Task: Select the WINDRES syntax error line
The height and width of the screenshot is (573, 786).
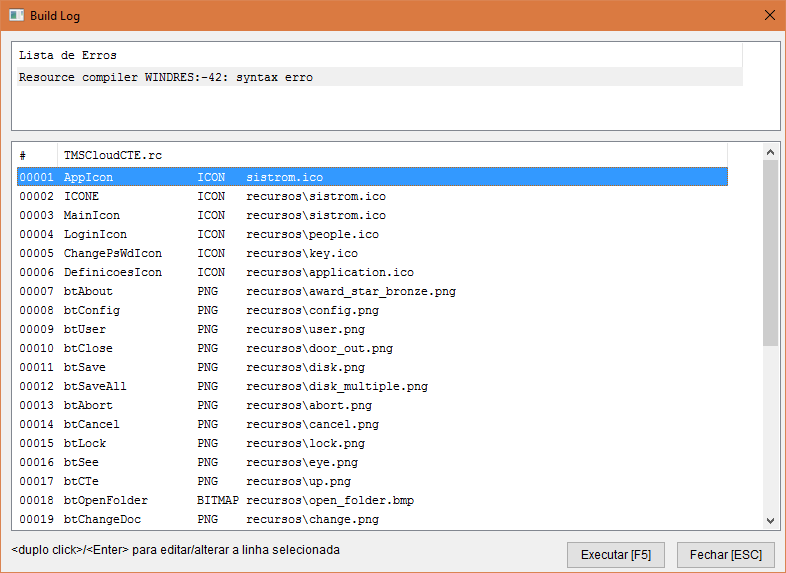Action: point(380,77)
